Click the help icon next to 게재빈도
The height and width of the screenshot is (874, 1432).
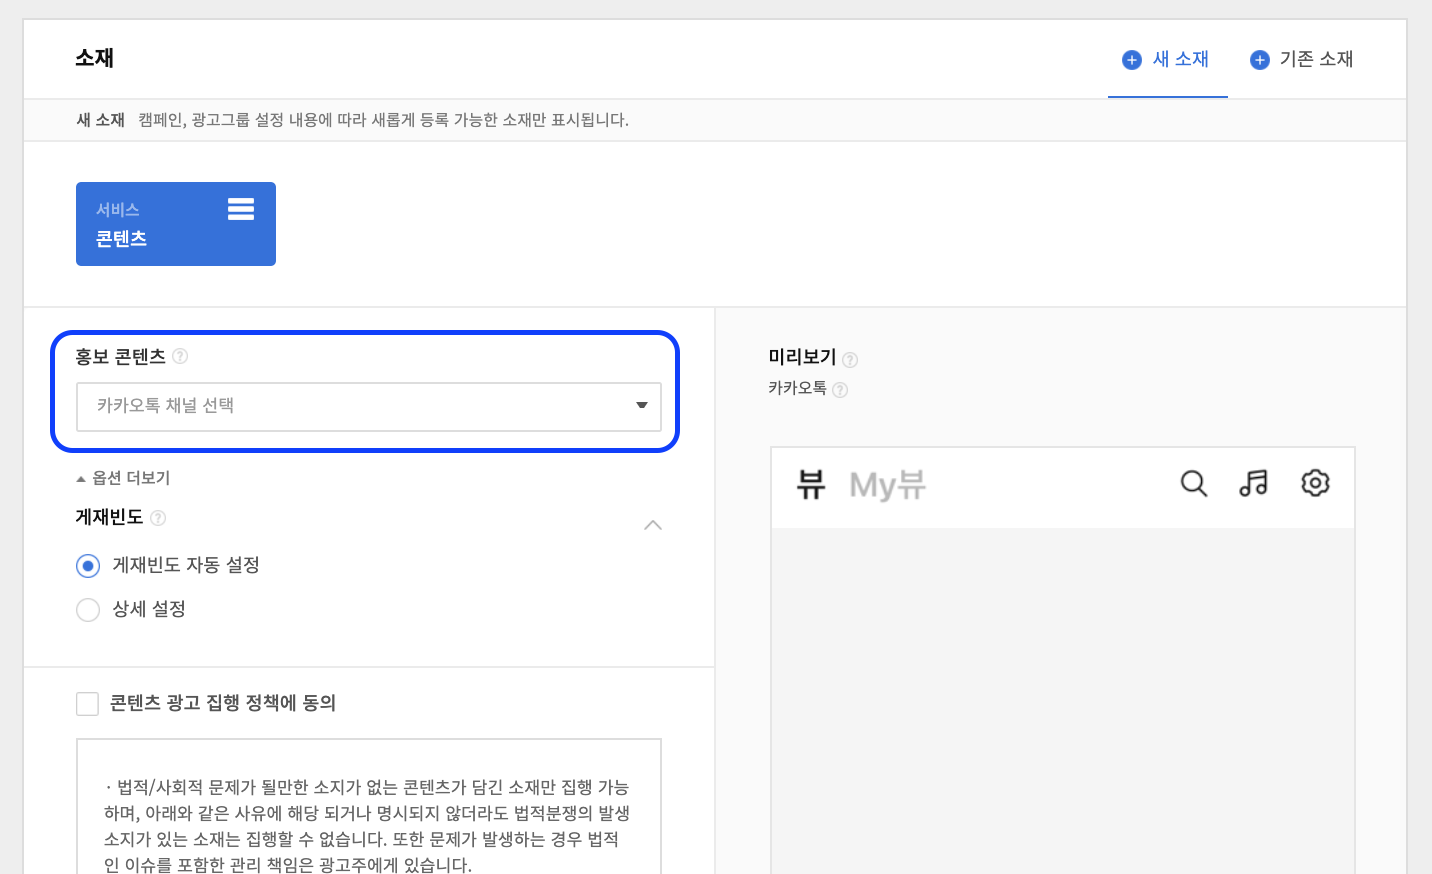coord(158,517)
